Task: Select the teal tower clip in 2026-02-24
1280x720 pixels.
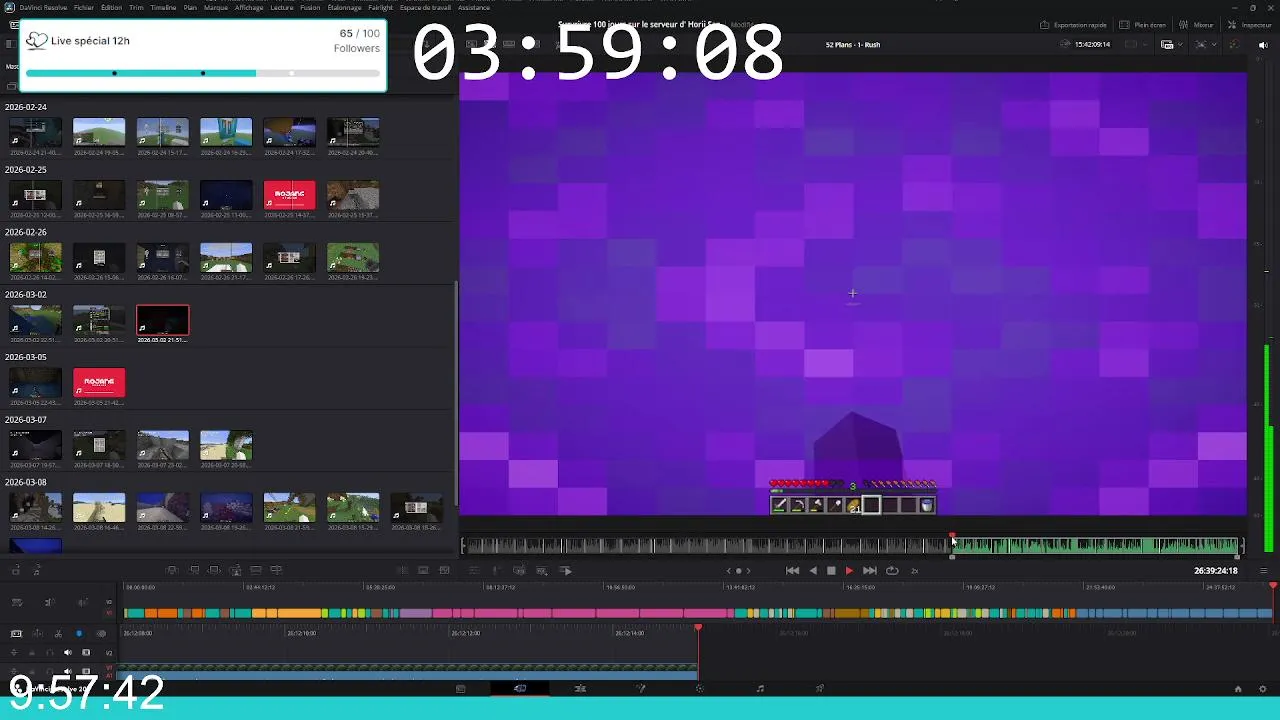Action: (226, 133)
